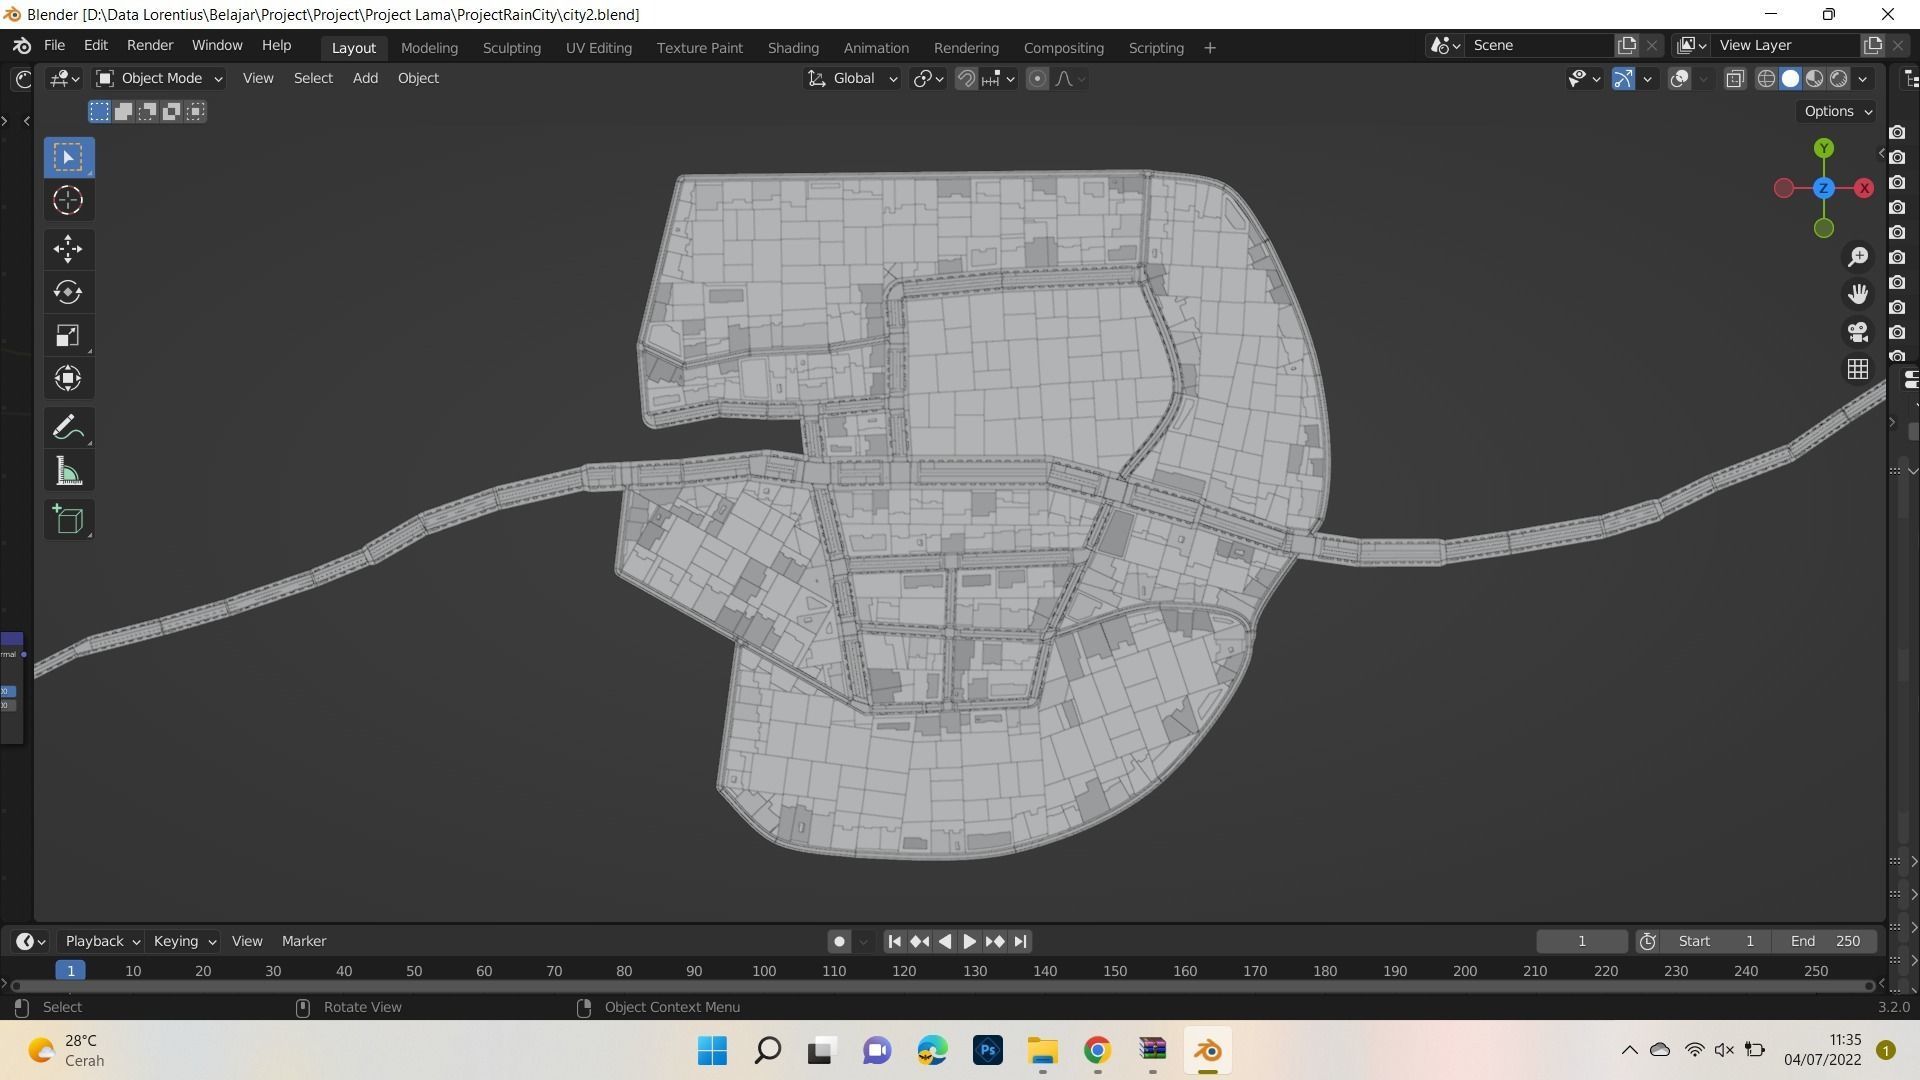Screen dimensions: 1920x1080
Task: Switch to material preview shading
Action: [1814, 78]
